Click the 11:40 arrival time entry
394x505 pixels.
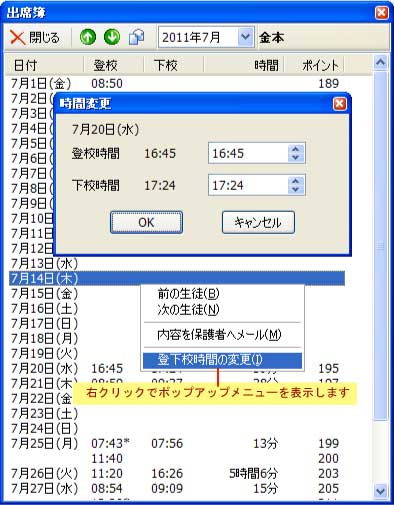[107, 459]
